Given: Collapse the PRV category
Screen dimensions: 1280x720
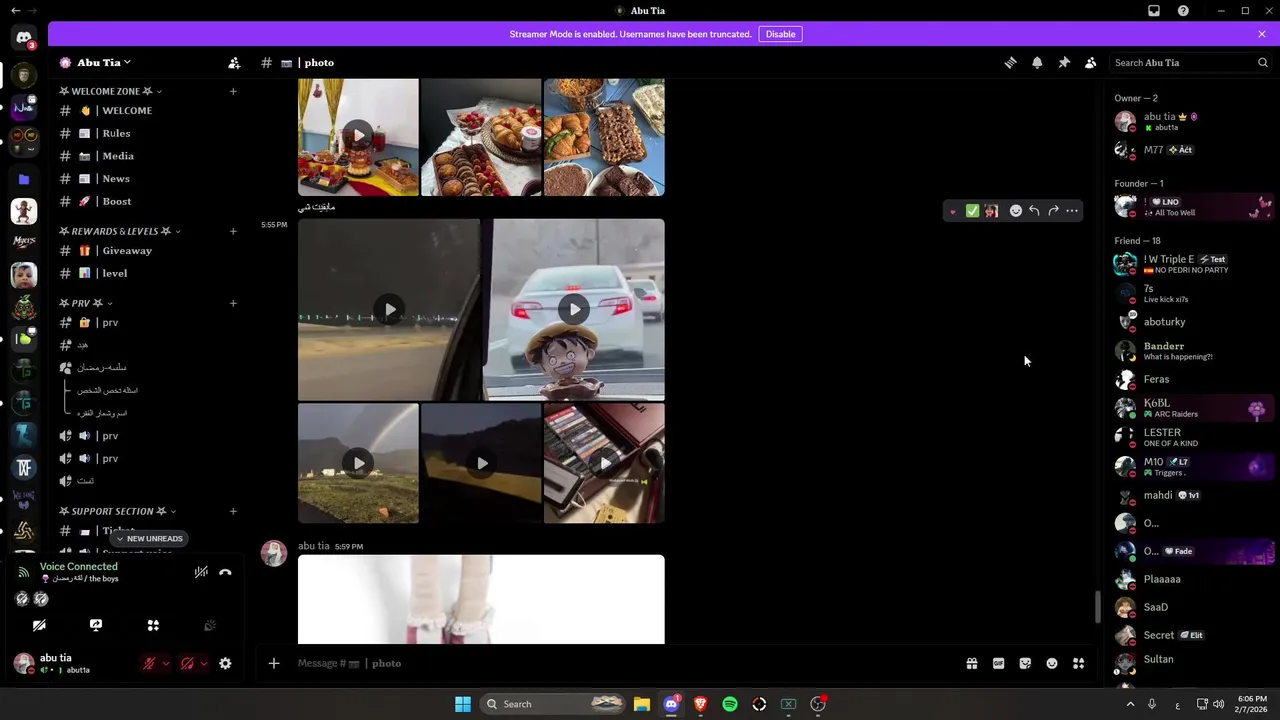Looking at the screenshot, I should pyautogui.click(x=85, y=303).
